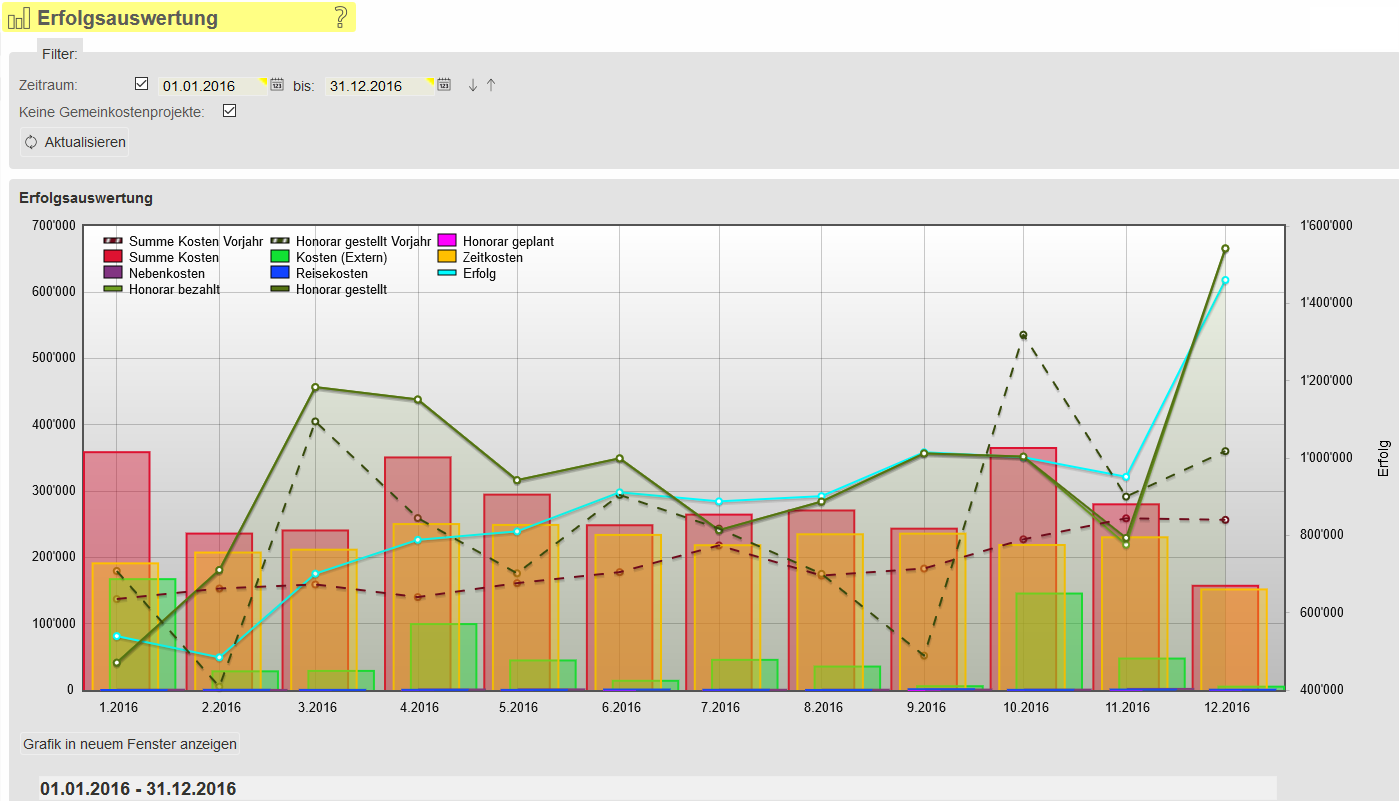Click the Erfolg cyan legend entry
The width and height of the screenshot is (1399, 801).
[479, 273]
